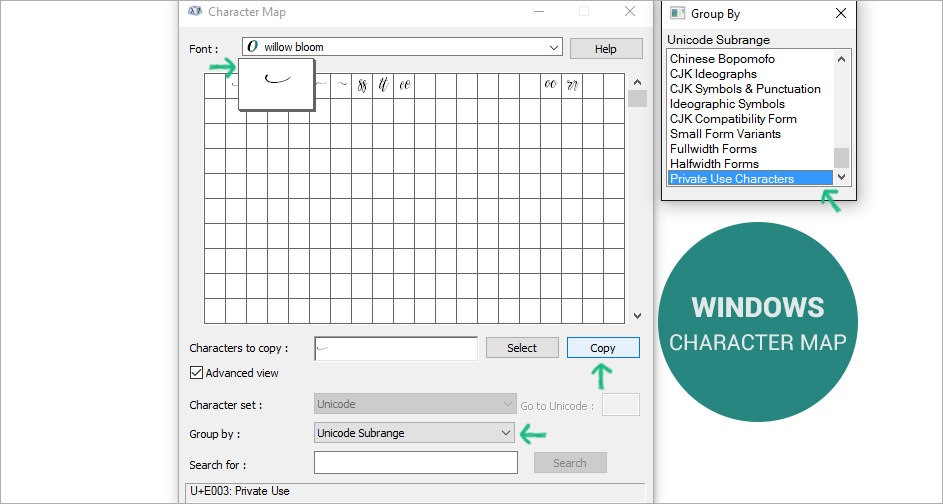The height and width of the screenshot is (504, 943).
Task: Select the rr ligature glyph
Action: point(572,85)
